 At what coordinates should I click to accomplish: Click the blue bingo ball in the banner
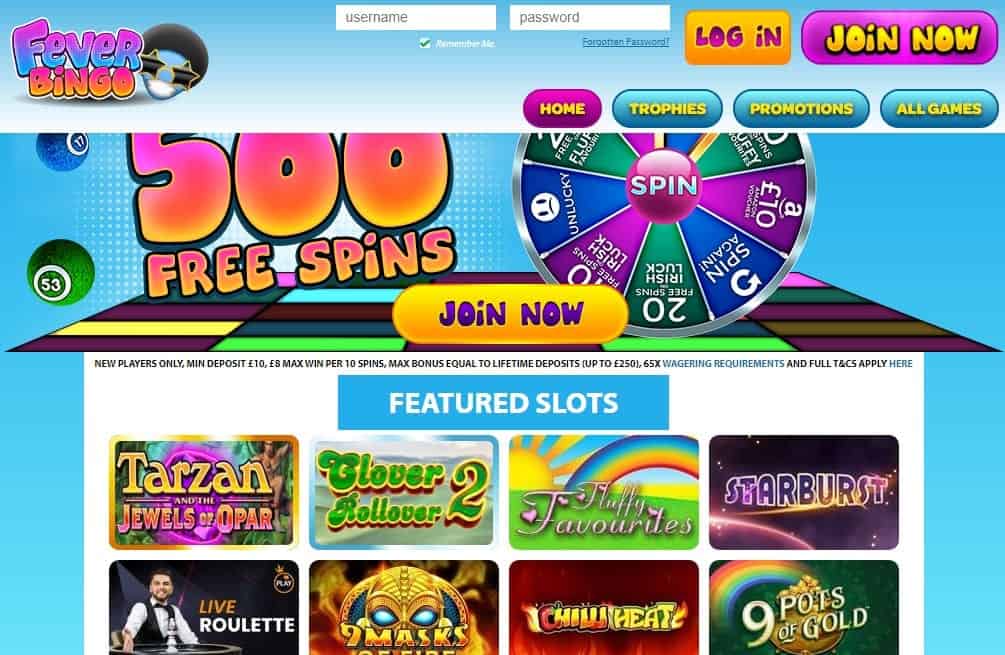pyautogui.click(x=63, y=150)
